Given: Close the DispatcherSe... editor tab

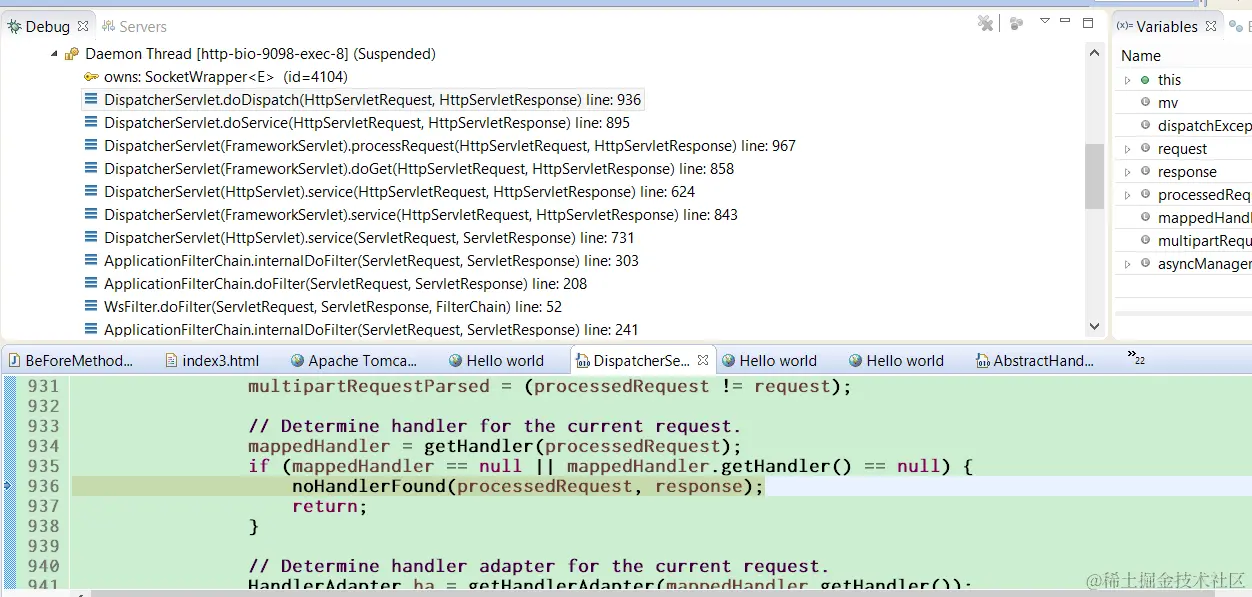Looking at the screenshot, I should [703, 360].
